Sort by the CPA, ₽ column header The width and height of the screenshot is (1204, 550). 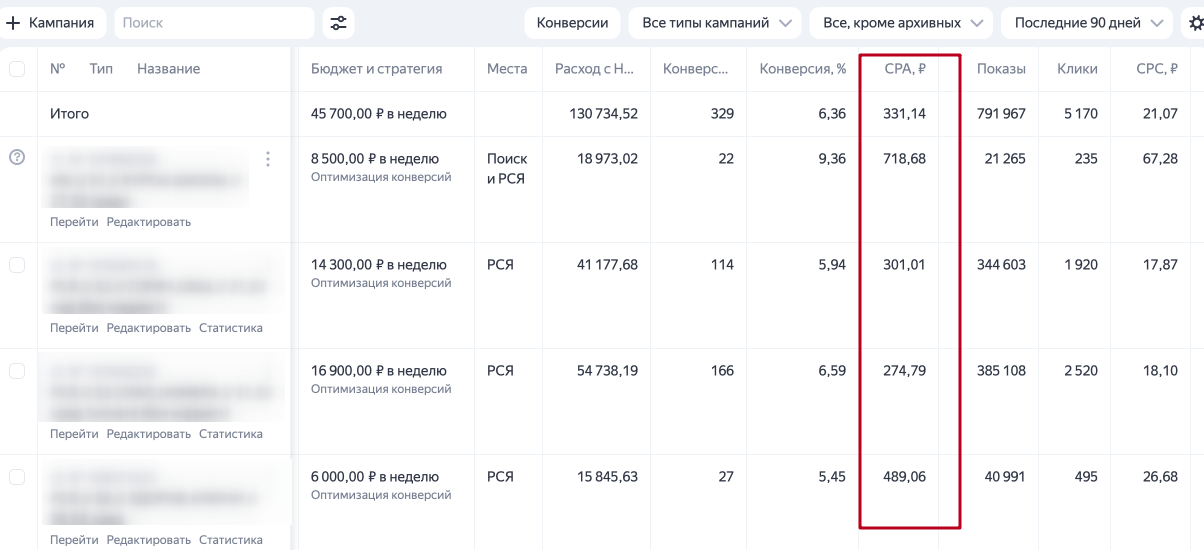(x=905, y=69)
